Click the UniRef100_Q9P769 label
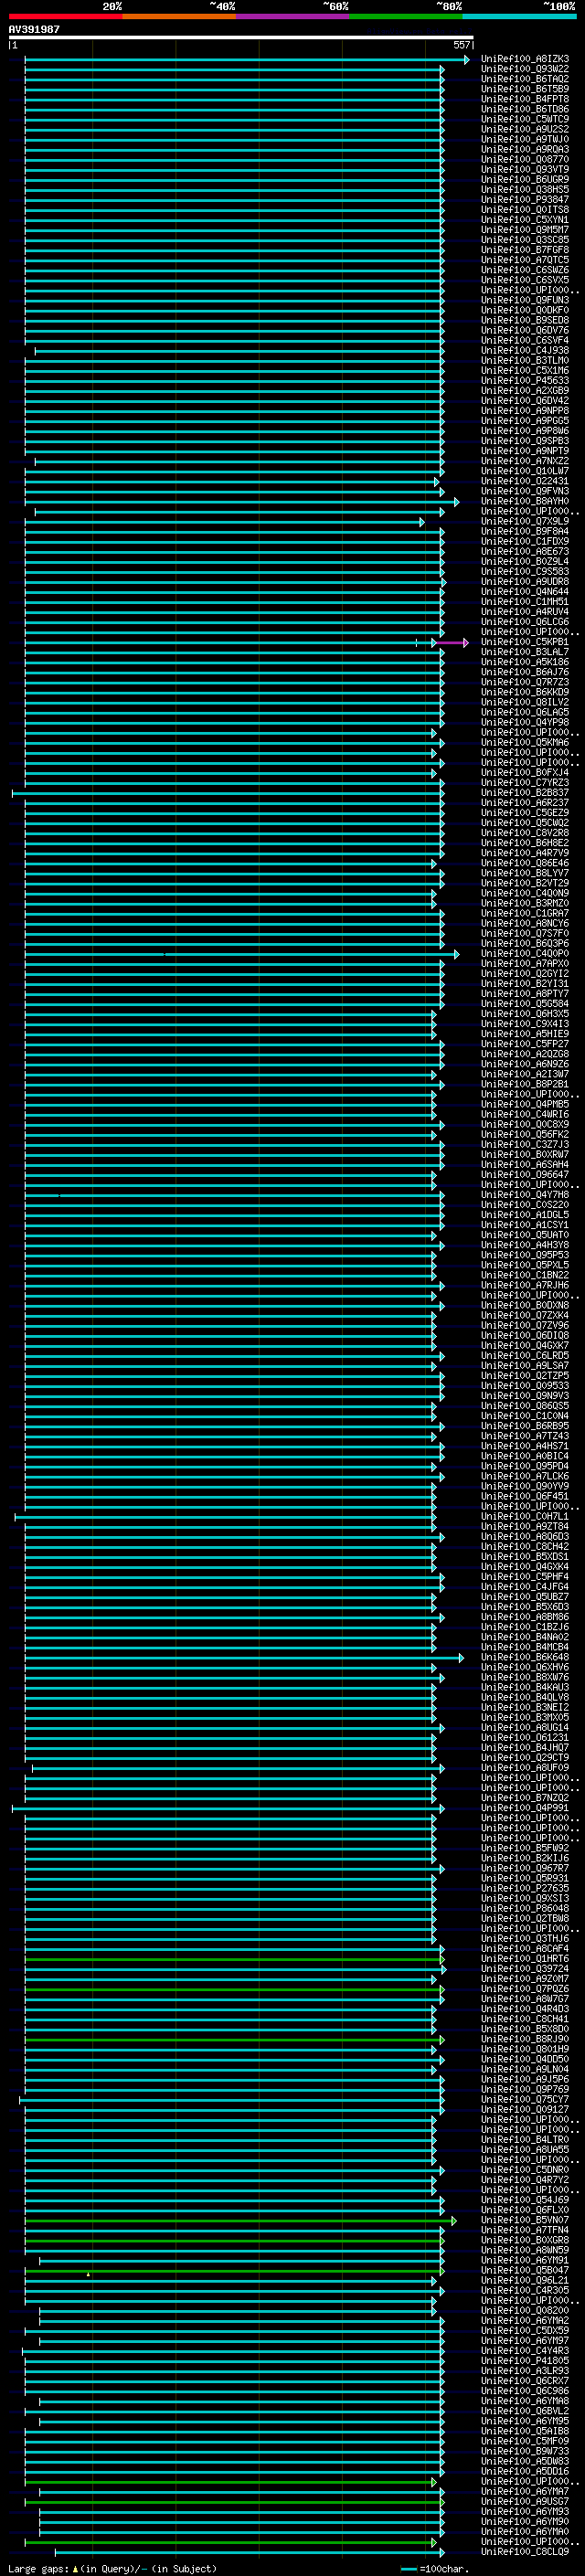 (x=525, y=2090)
